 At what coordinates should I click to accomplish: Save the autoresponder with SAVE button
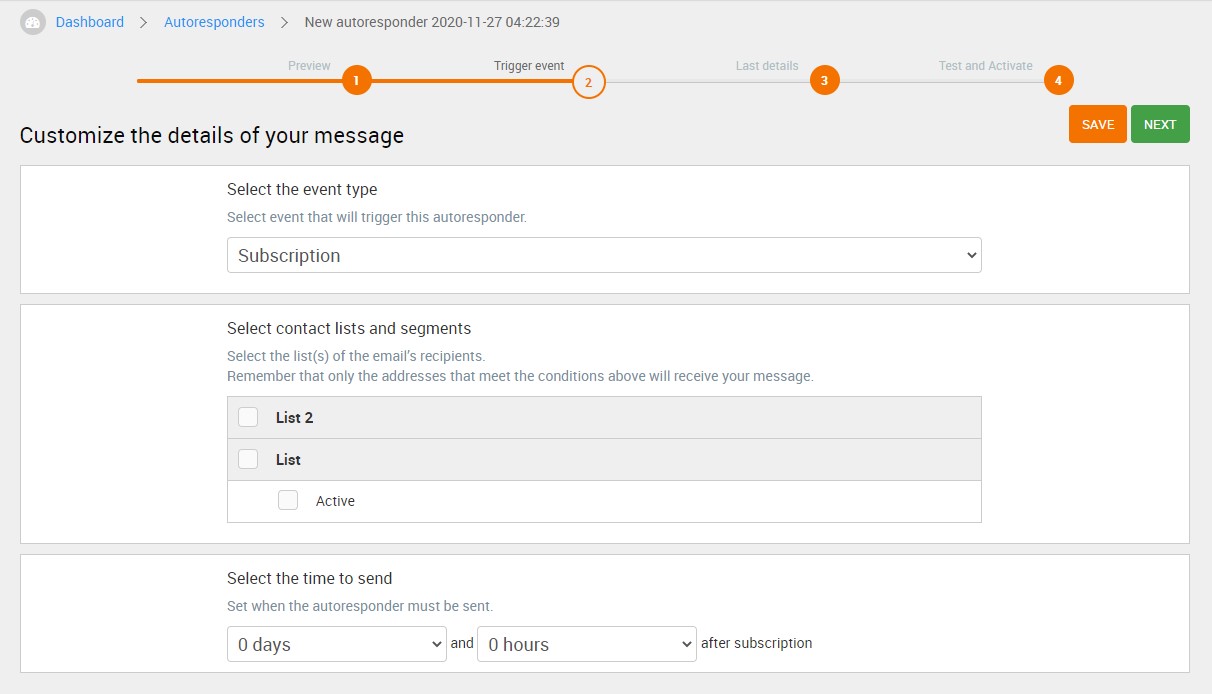[1098, 124]
